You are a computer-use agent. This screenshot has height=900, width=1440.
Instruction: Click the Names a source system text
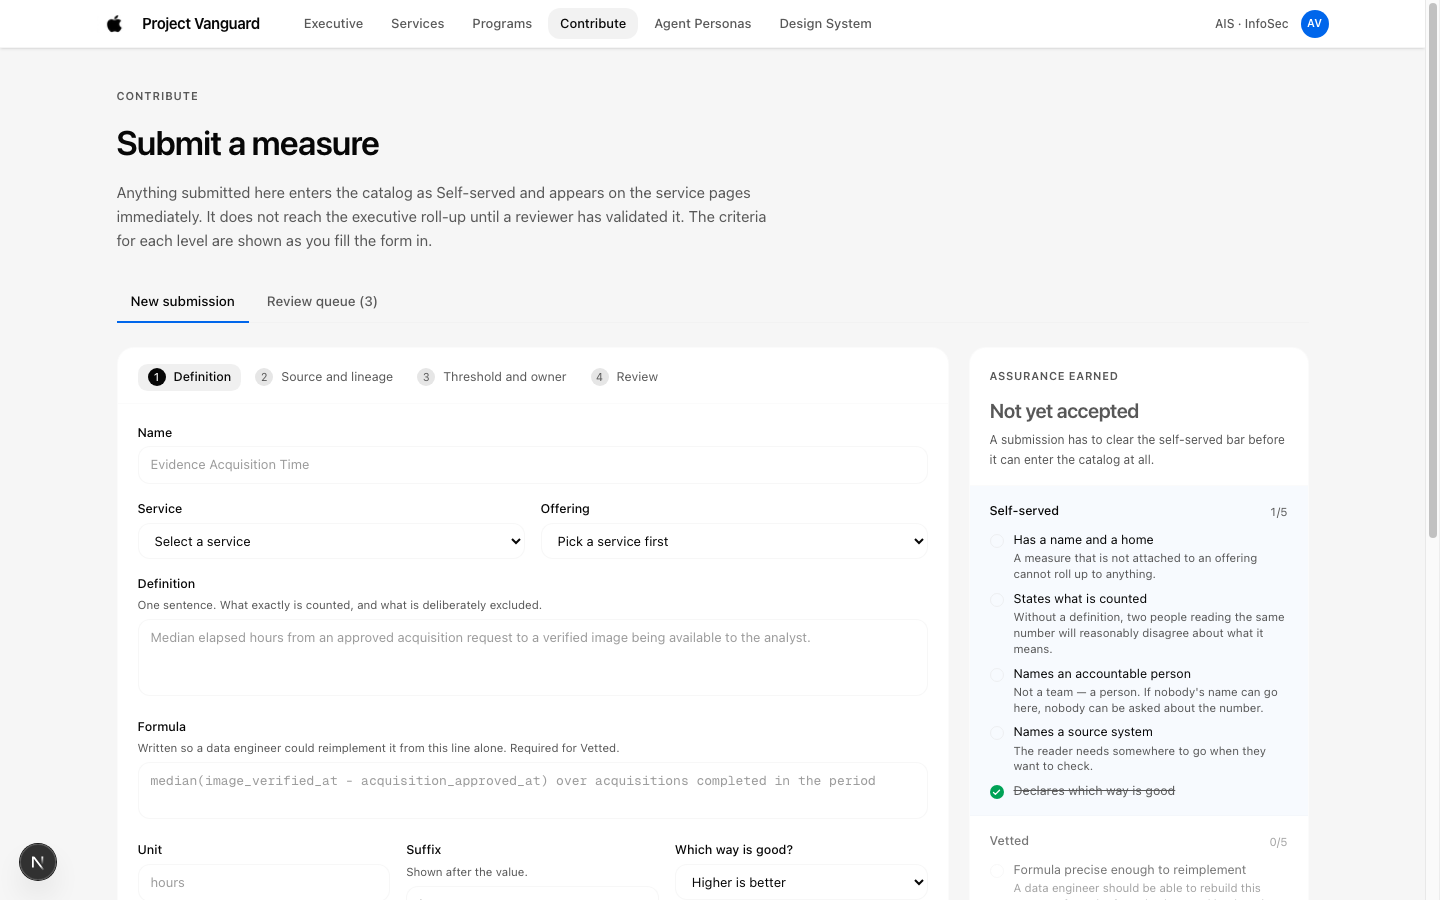click(x=1083, y=732)
